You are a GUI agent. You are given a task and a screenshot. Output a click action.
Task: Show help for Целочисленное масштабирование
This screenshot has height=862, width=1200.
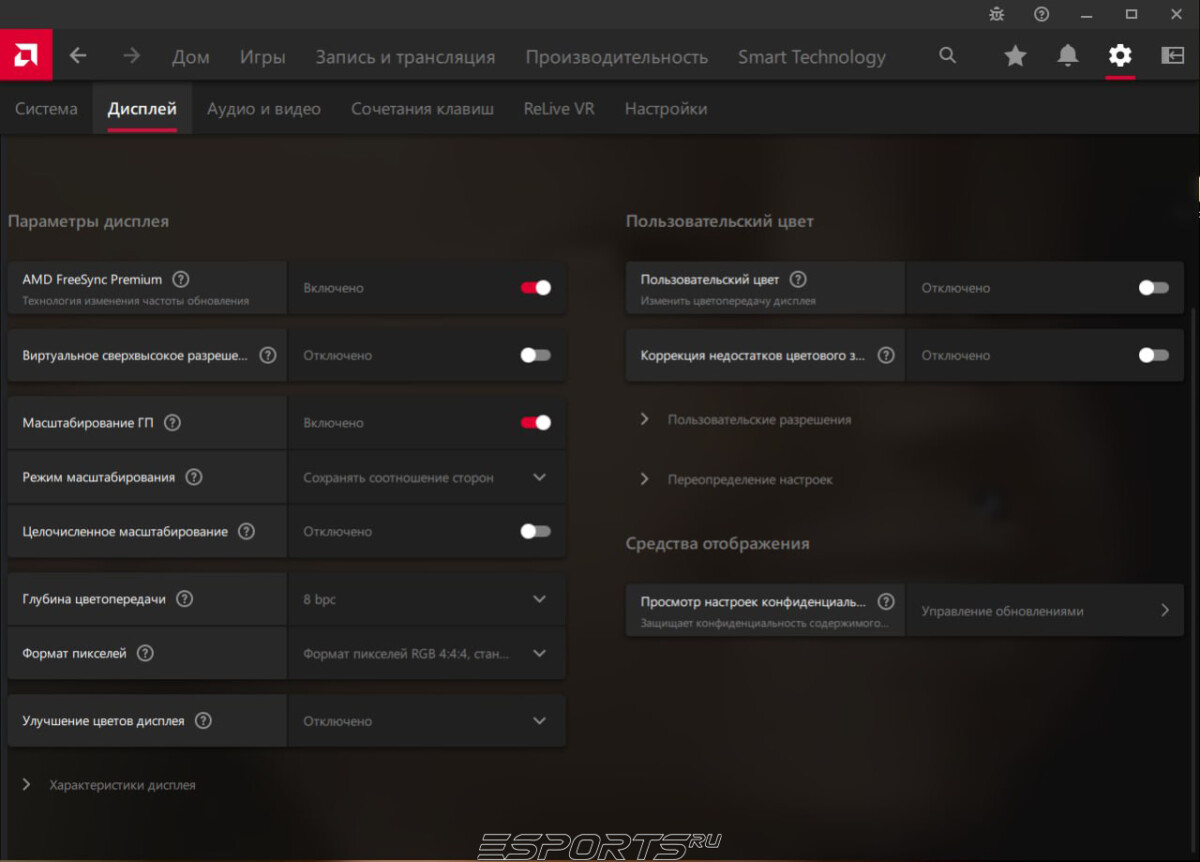[x=246, y=531]
